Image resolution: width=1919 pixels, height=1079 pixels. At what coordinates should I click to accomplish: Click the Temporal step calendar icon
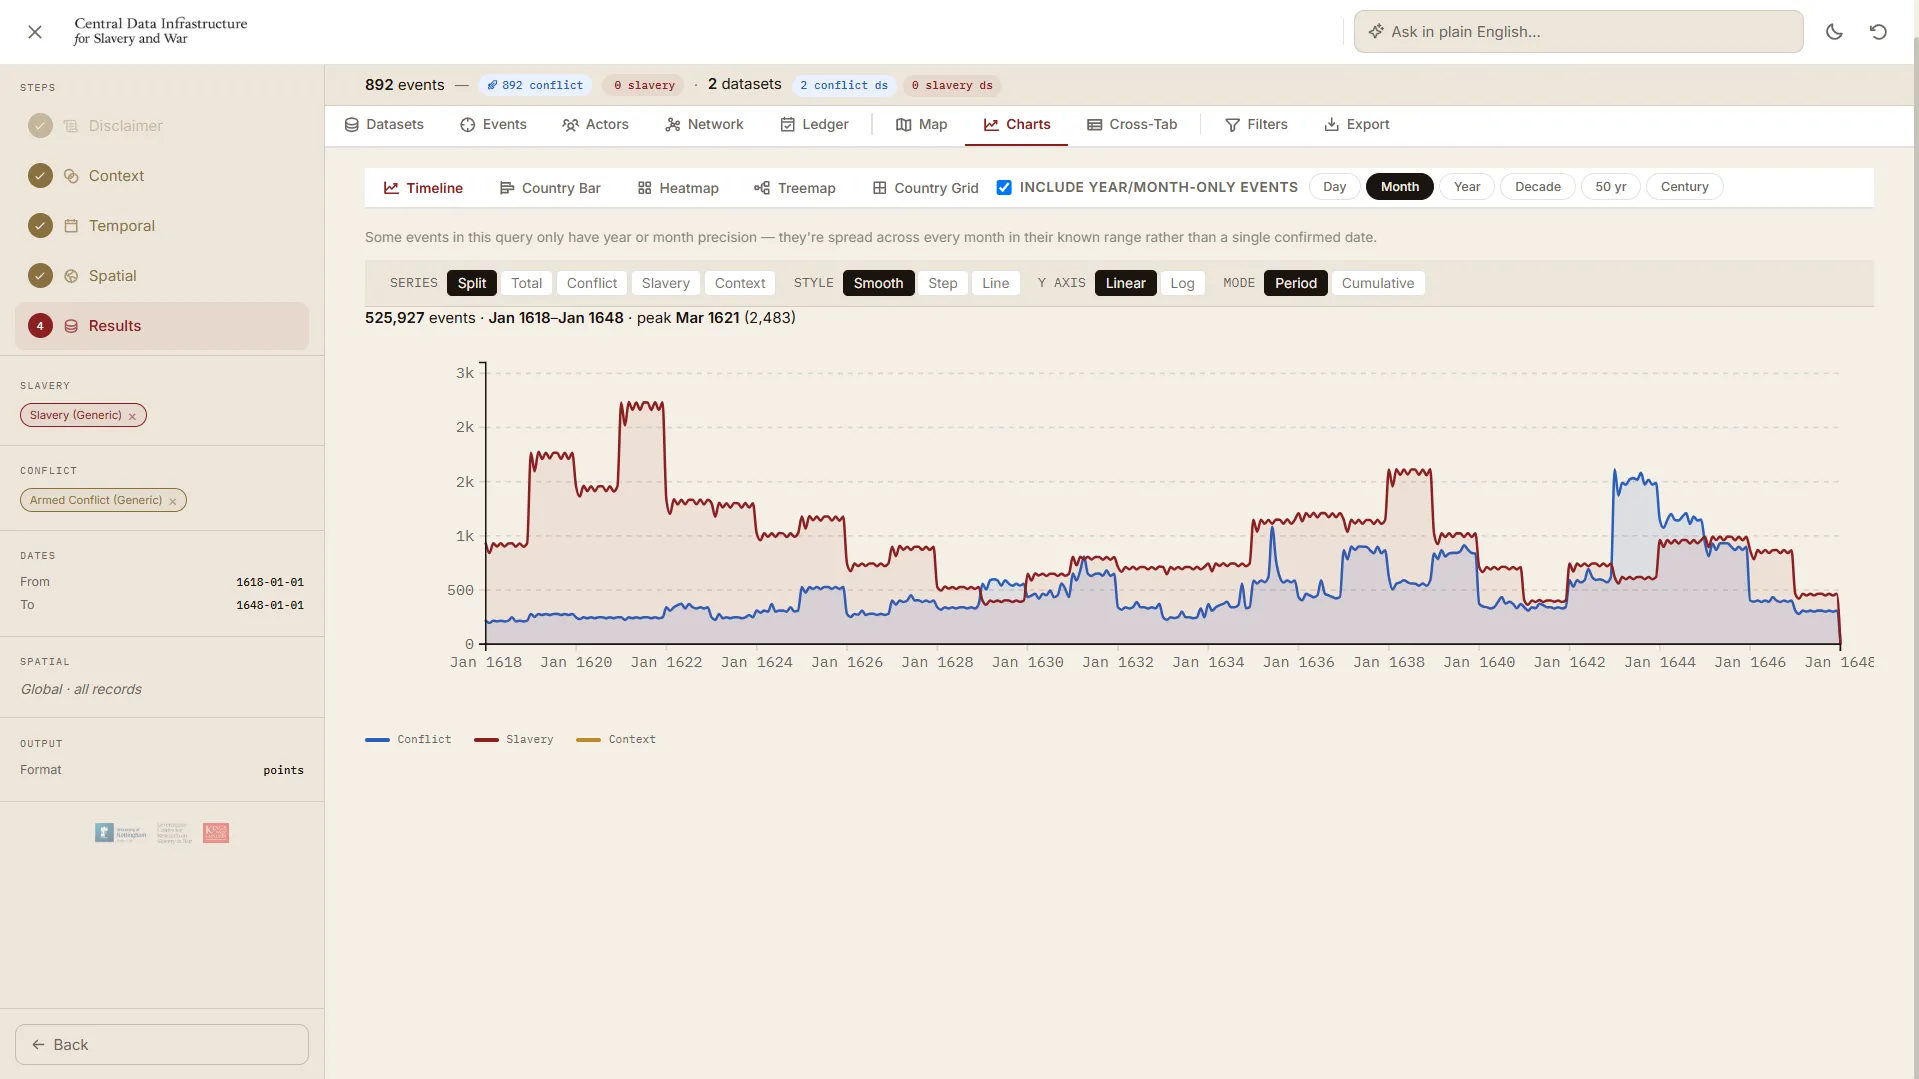point(71,226)
